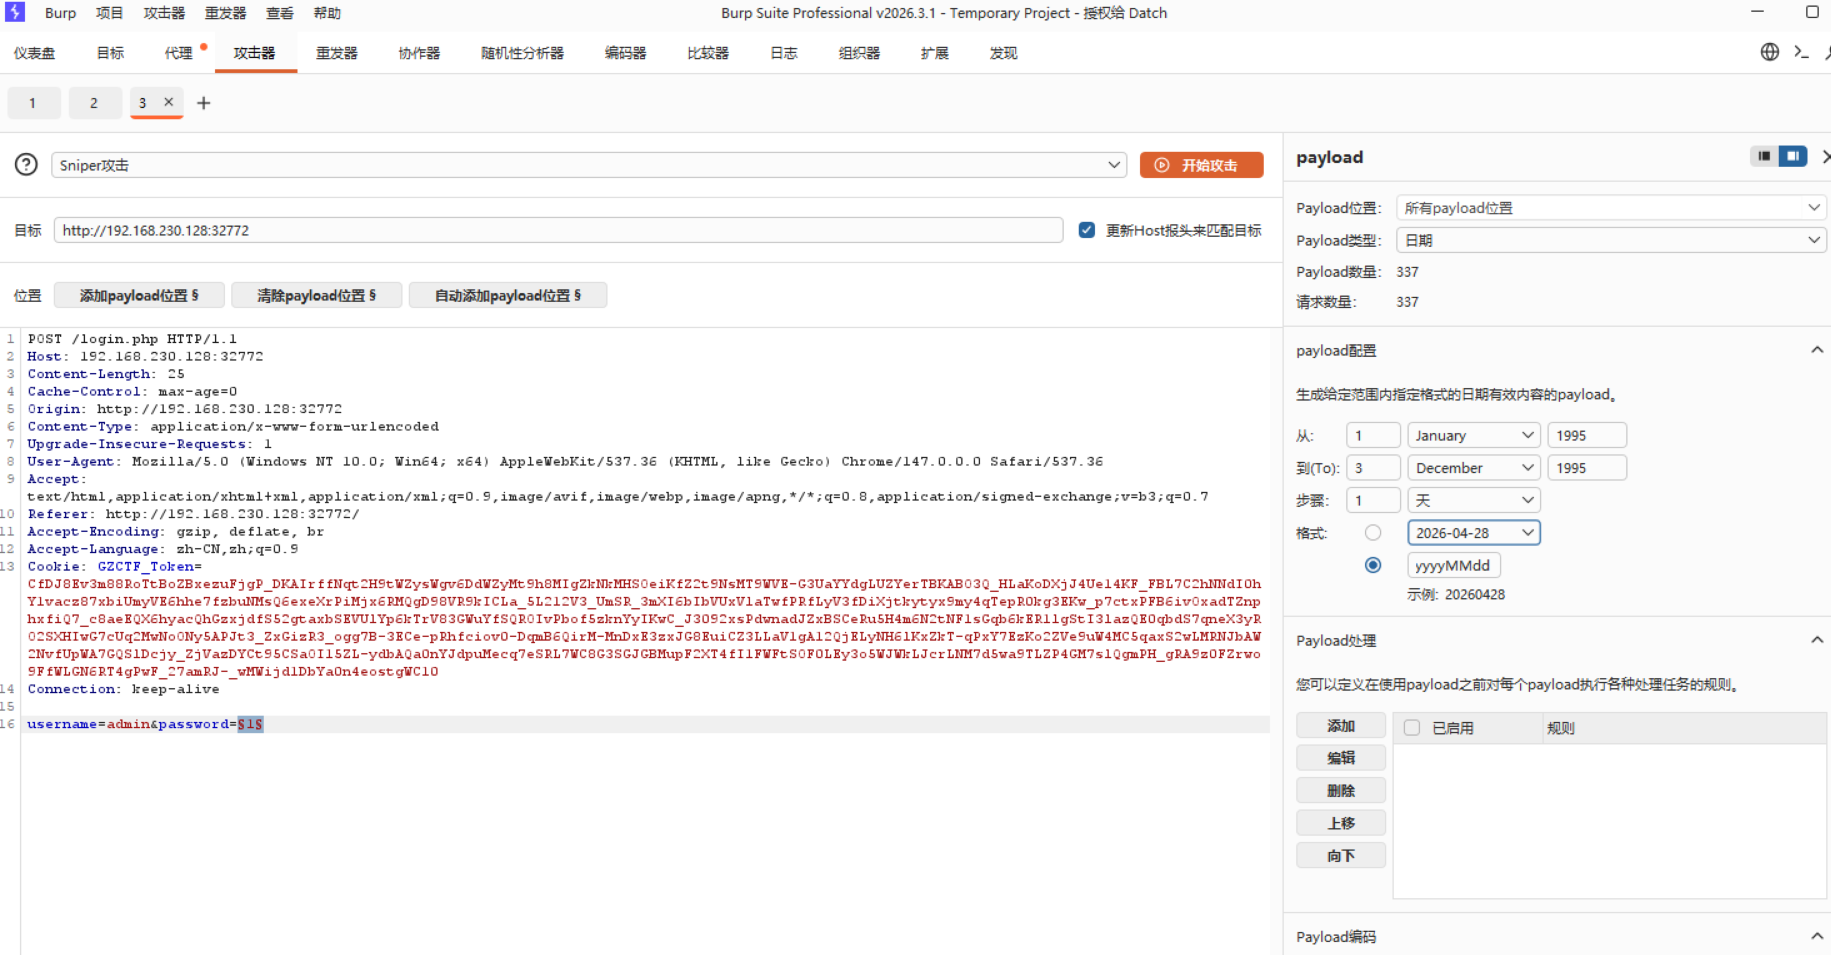This screenshot has width=1831, height=955.
Task: Click the 开始攻击 start attack button
Action: pos(1201,165)
